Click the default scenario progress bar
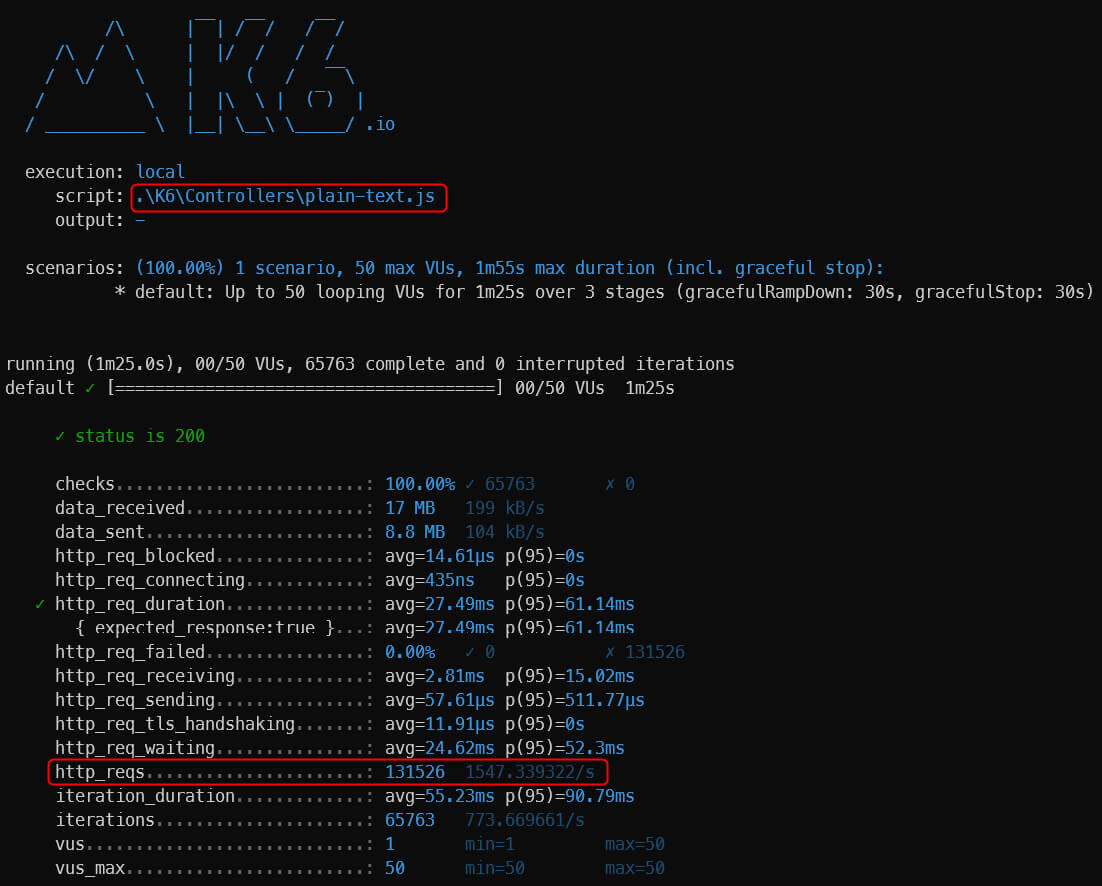1102x886 pixels. click(305, 388)
